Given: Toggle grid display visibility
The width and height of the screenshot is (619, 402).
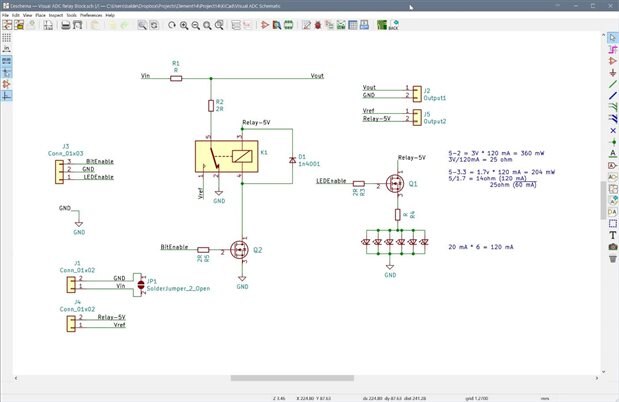Looking at the screenshot, I should click(6, 36).
